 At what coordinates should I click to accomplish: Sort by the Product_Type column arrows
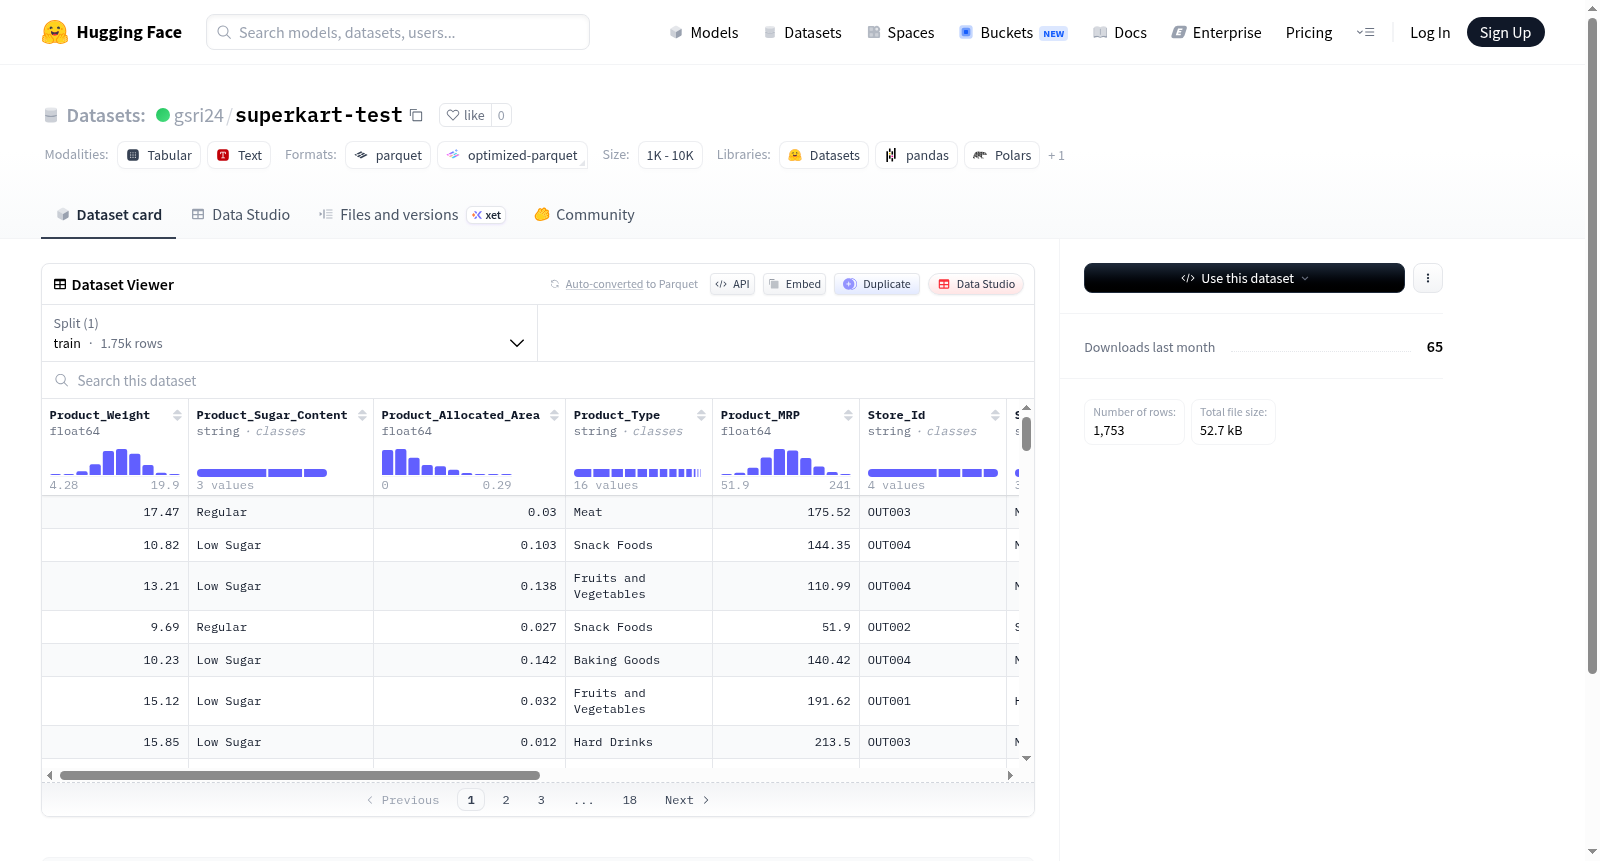pyautogui.click(x=701, y=415)
